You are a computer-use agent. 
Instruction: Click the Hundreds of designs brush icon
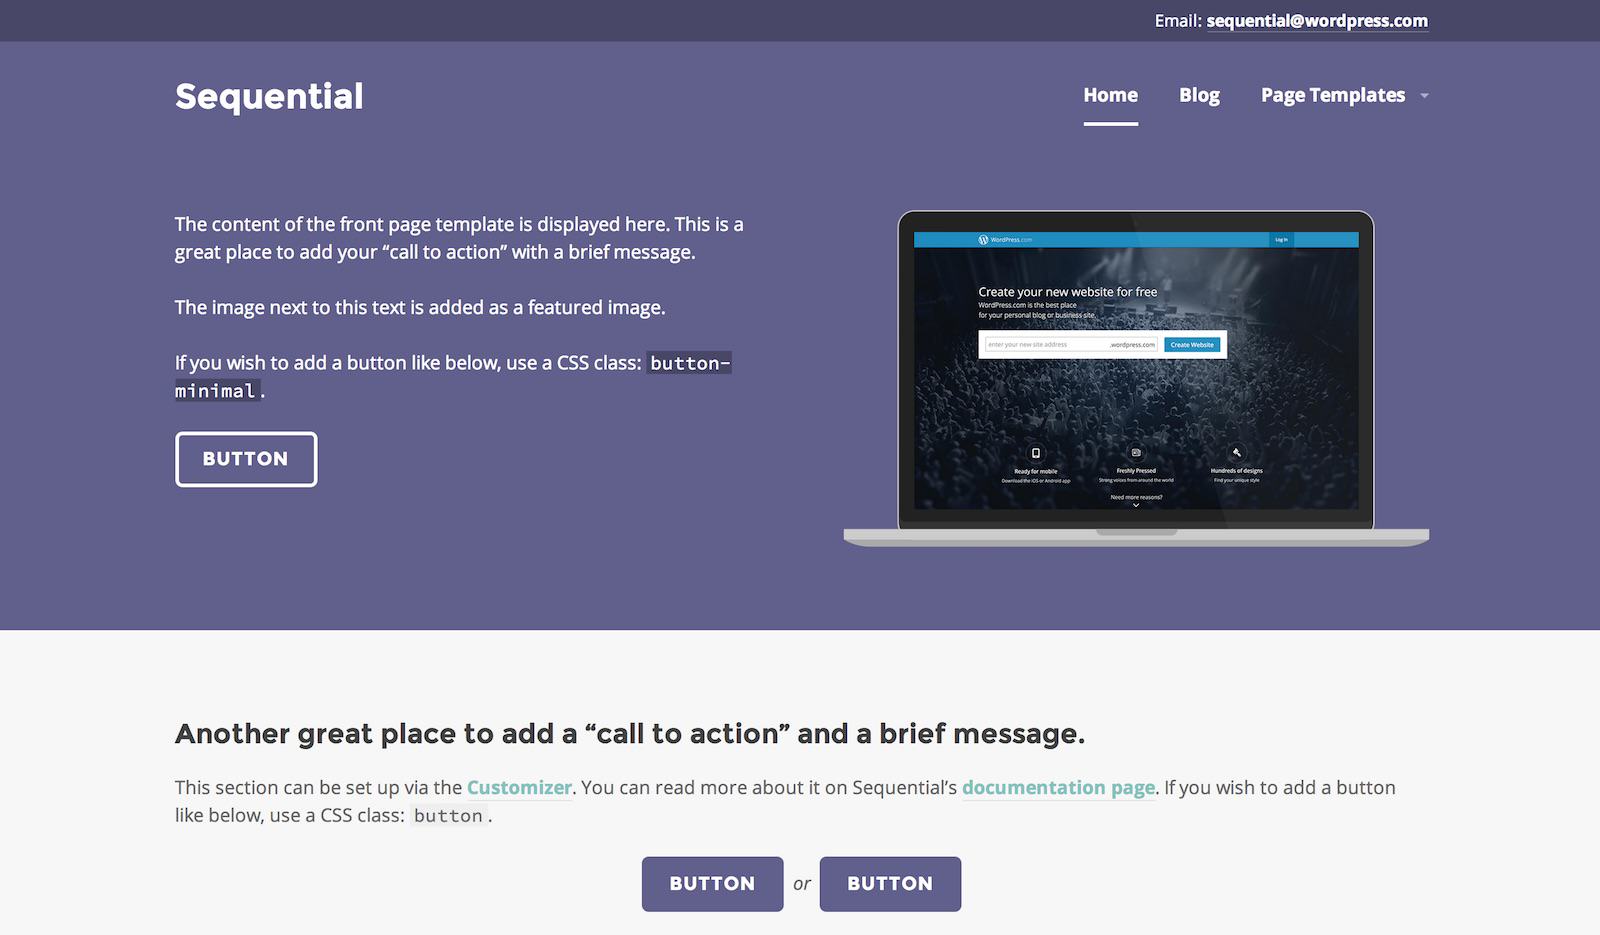coord(1237,452)
